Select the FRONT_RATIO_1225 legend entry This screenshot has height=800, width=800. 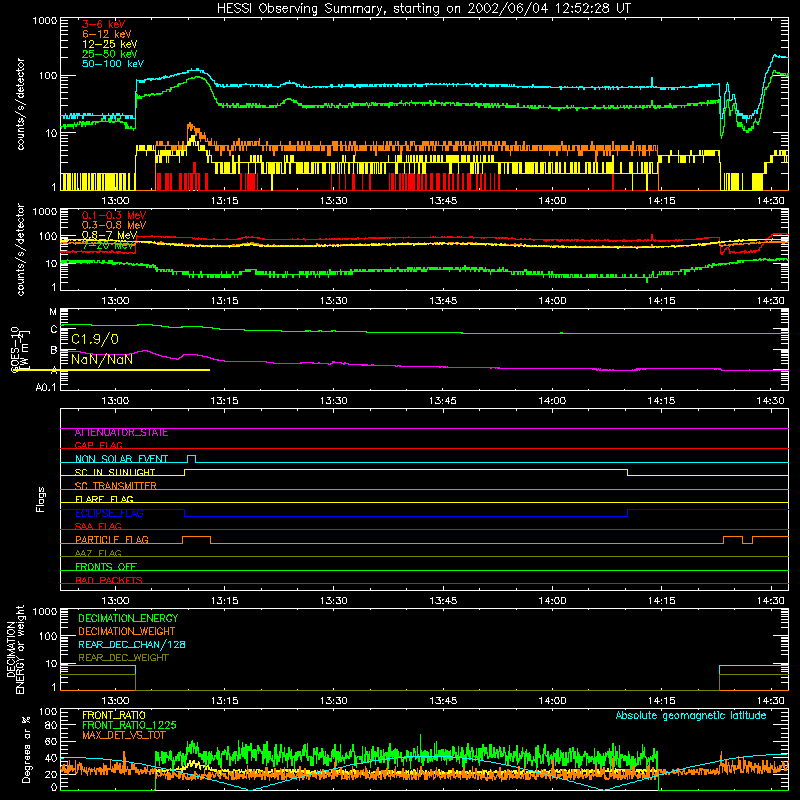pyautogui.click(x=129, y=725)
